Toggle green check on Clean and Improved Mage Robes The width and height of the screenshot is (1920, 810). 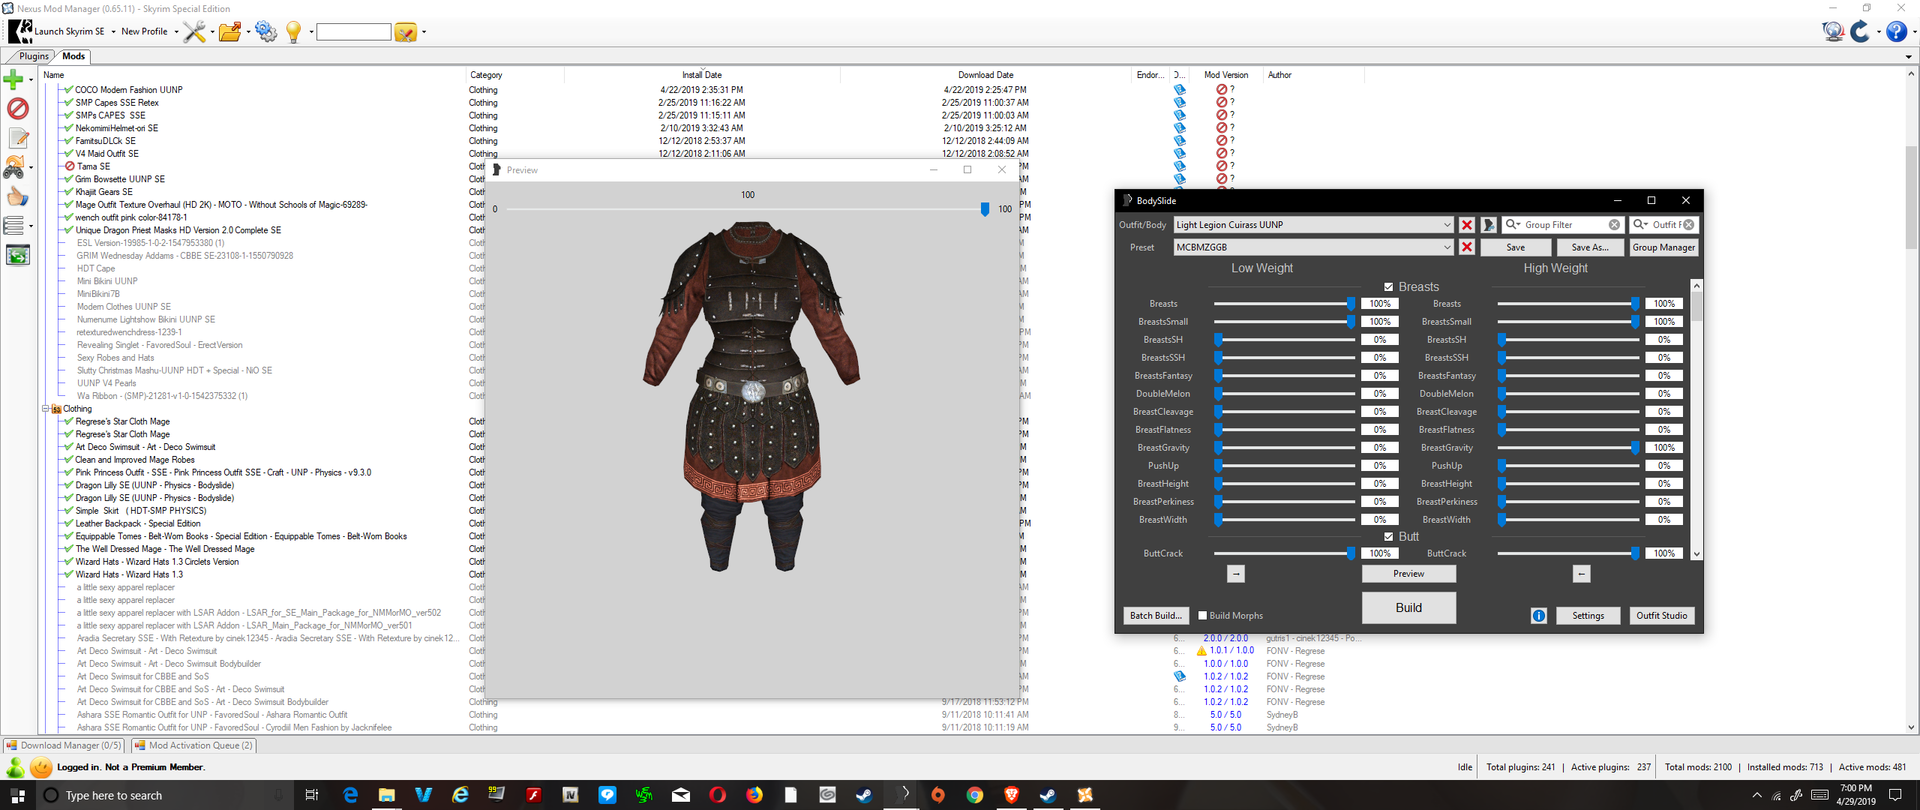[x=68, y=460]
